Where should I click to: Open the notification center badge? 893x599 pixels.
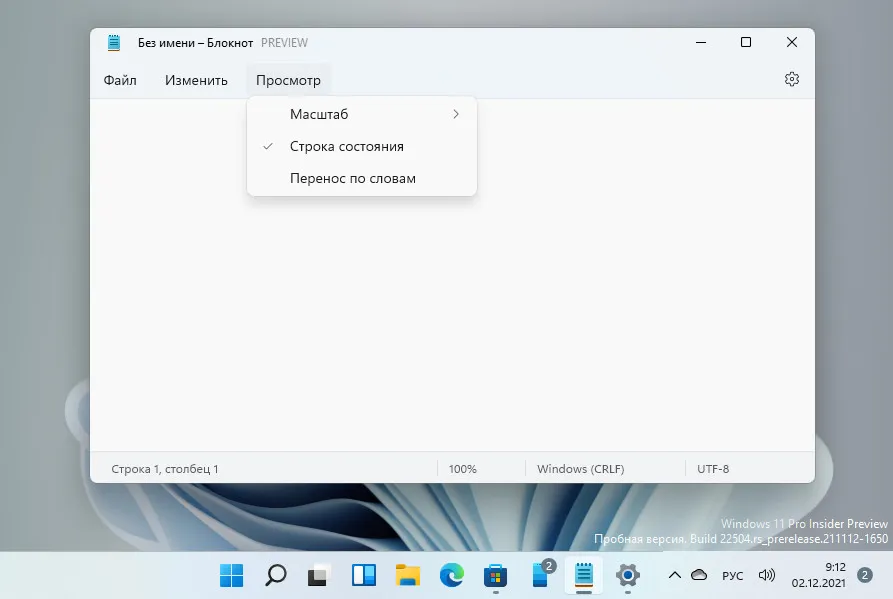pos(864,575)
